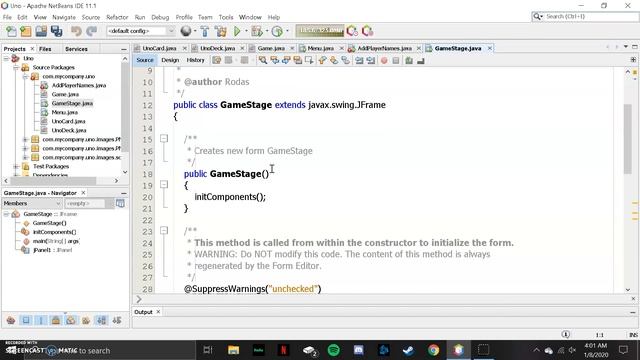This screenshot has width=640, height=360.
Task: Switch to the UnoDeck.java editor tab
Action: pos(217,48)
